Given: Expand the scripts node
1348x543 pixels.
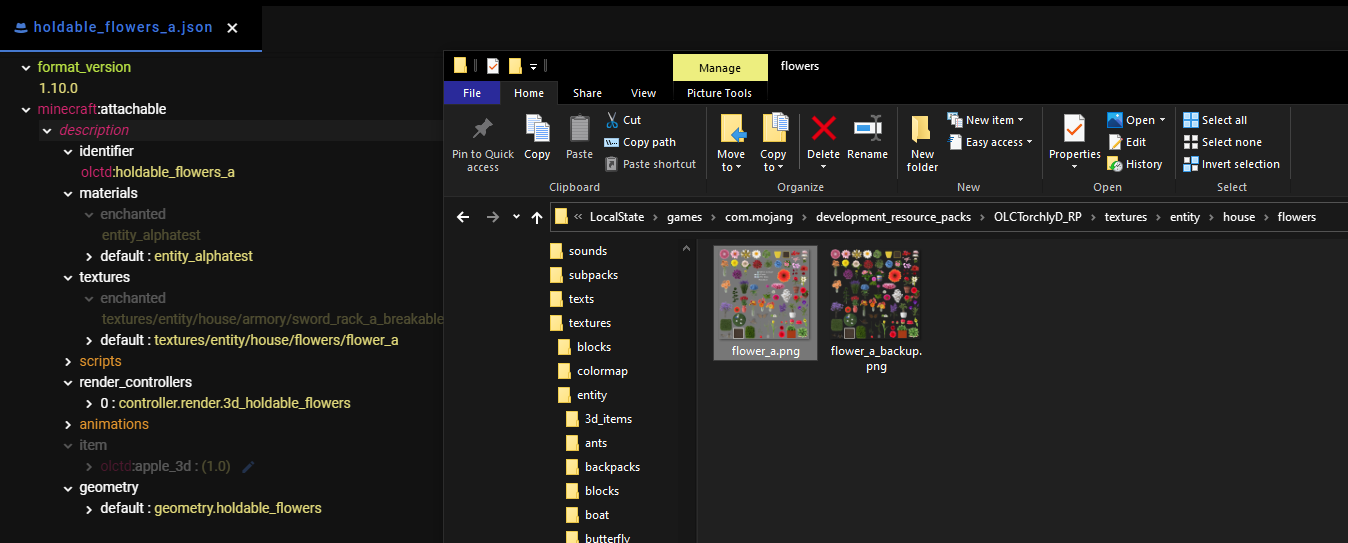Looking at the screenshot, I should point(68,361).
